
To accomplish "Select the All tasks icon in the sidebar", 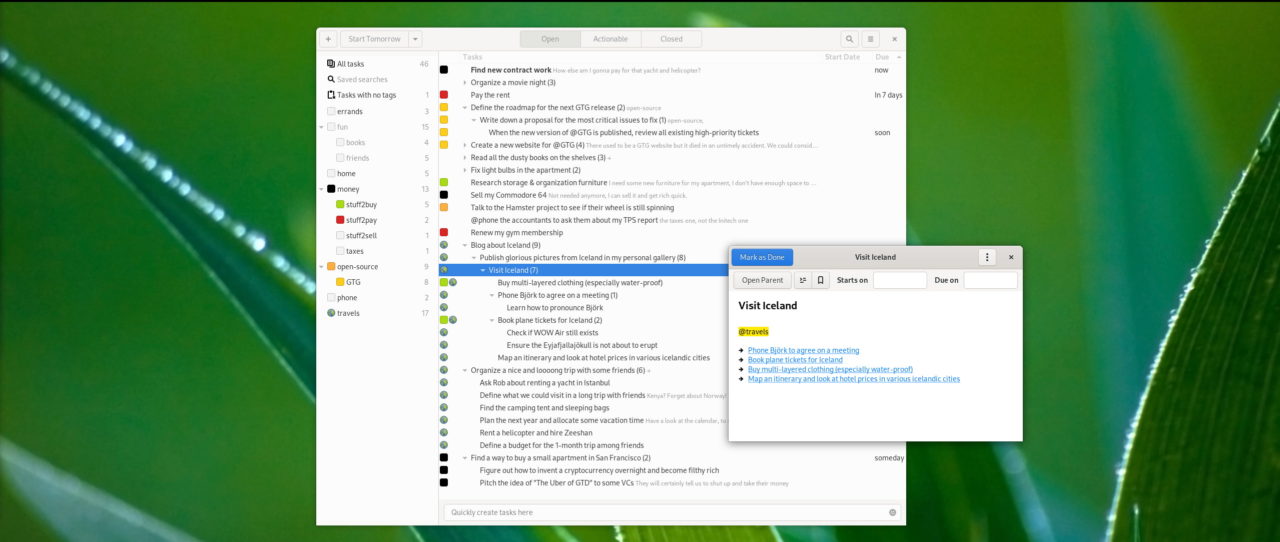I will point(331,64).
